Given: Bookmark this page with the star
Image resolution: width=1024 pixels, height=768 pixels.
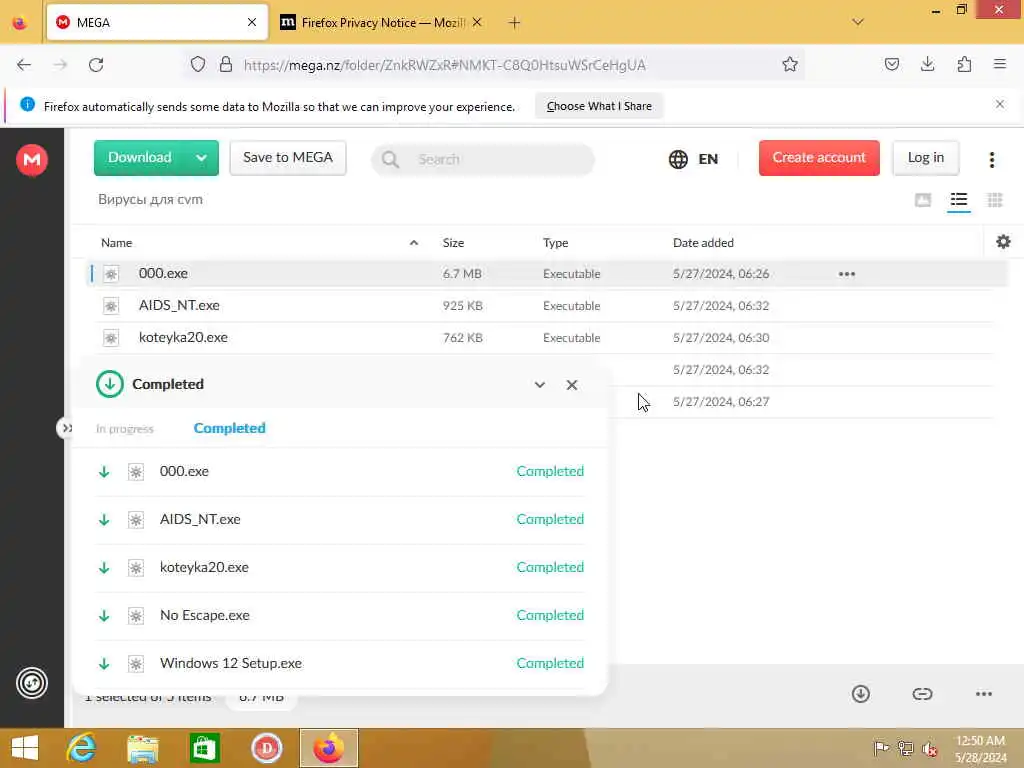Looking at the screenshot, I should point(790,64).
